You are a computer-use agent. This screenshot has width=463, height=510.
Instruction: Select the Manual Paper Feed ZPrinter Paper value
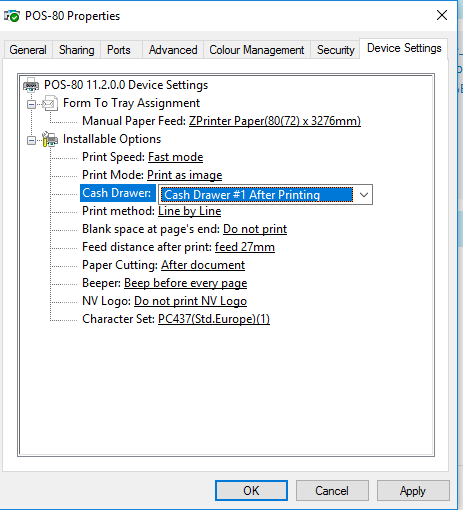pyautogui.click(x=275, y=121)
